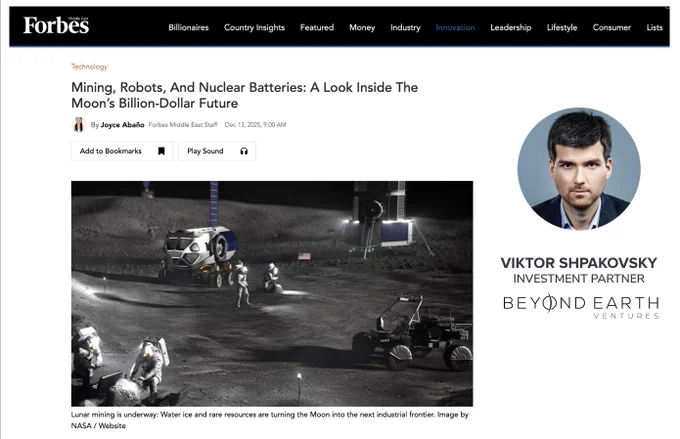Viewport: 680px width, 439px height.
Task: Click the Play Sound button
Action: (x=217, y=151)
